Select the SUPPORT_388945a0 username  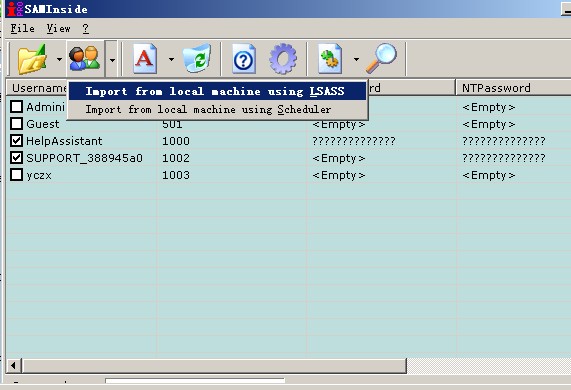click(x=84, y=158)
